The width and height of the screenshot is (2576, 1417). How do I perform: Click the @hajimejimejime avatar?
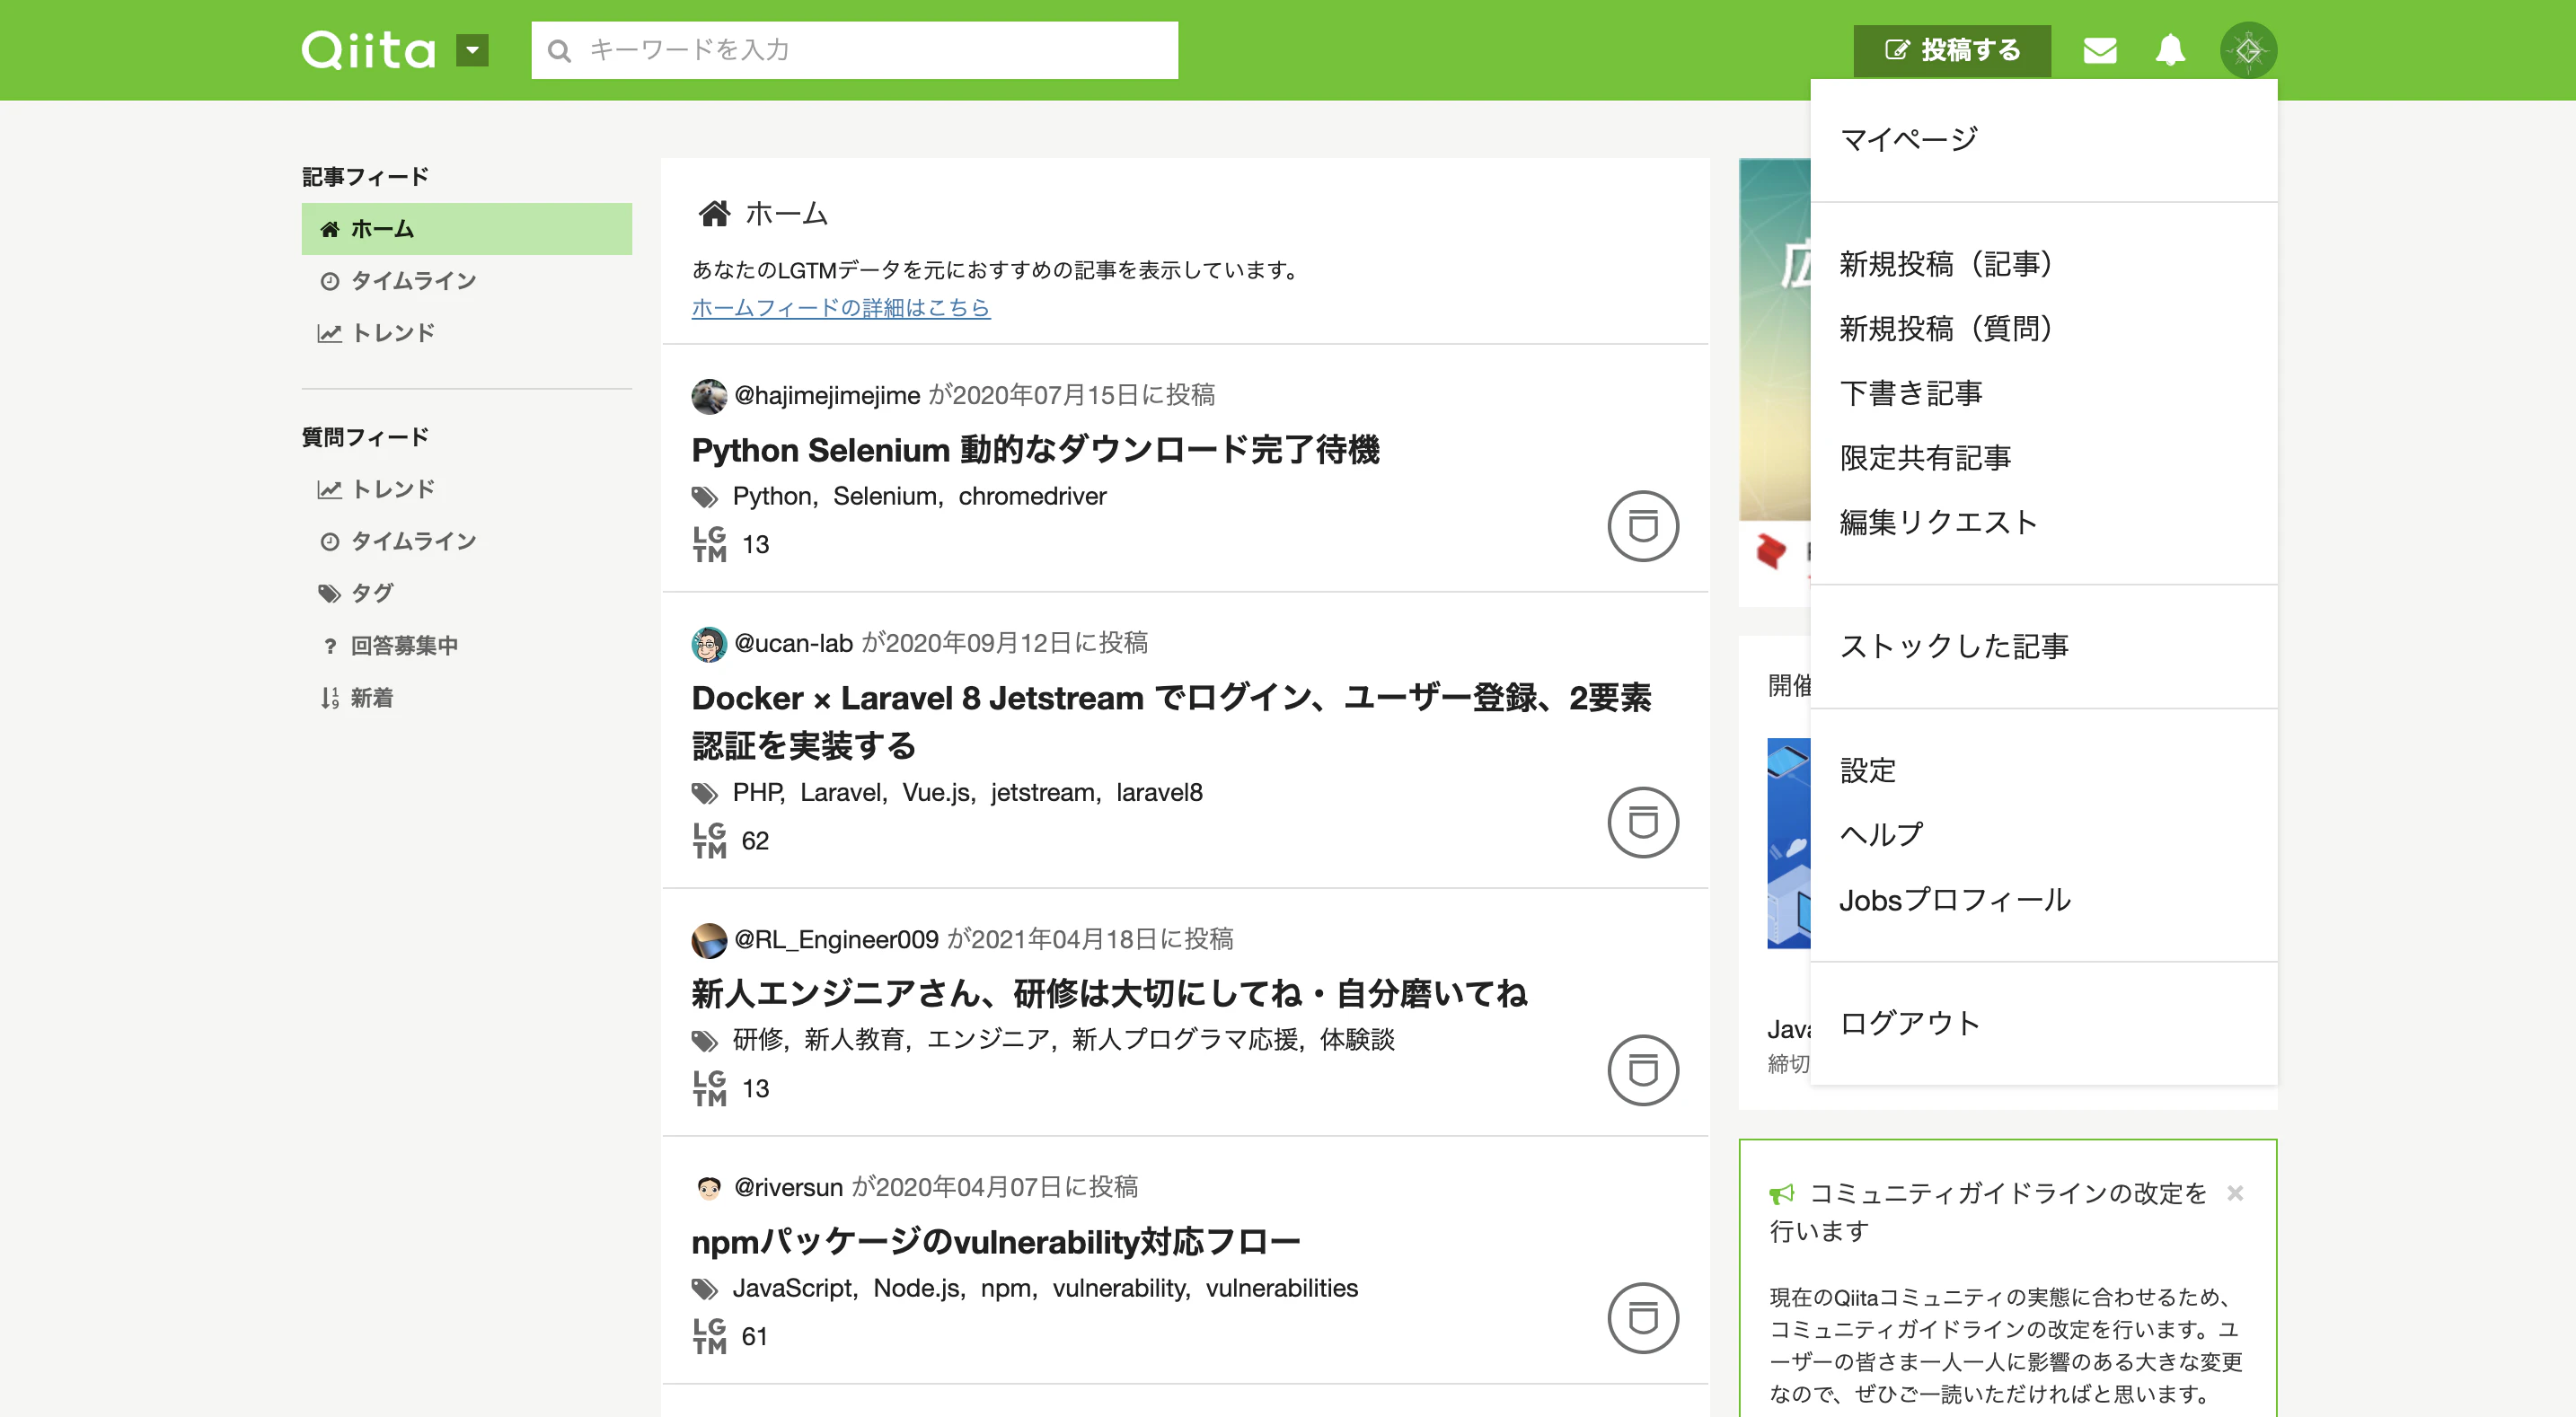709,396
